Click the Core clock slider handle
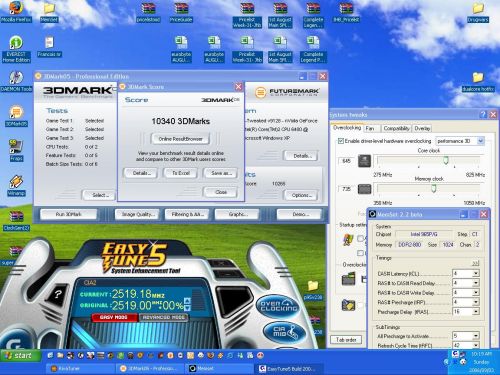 tap(446, 161)
